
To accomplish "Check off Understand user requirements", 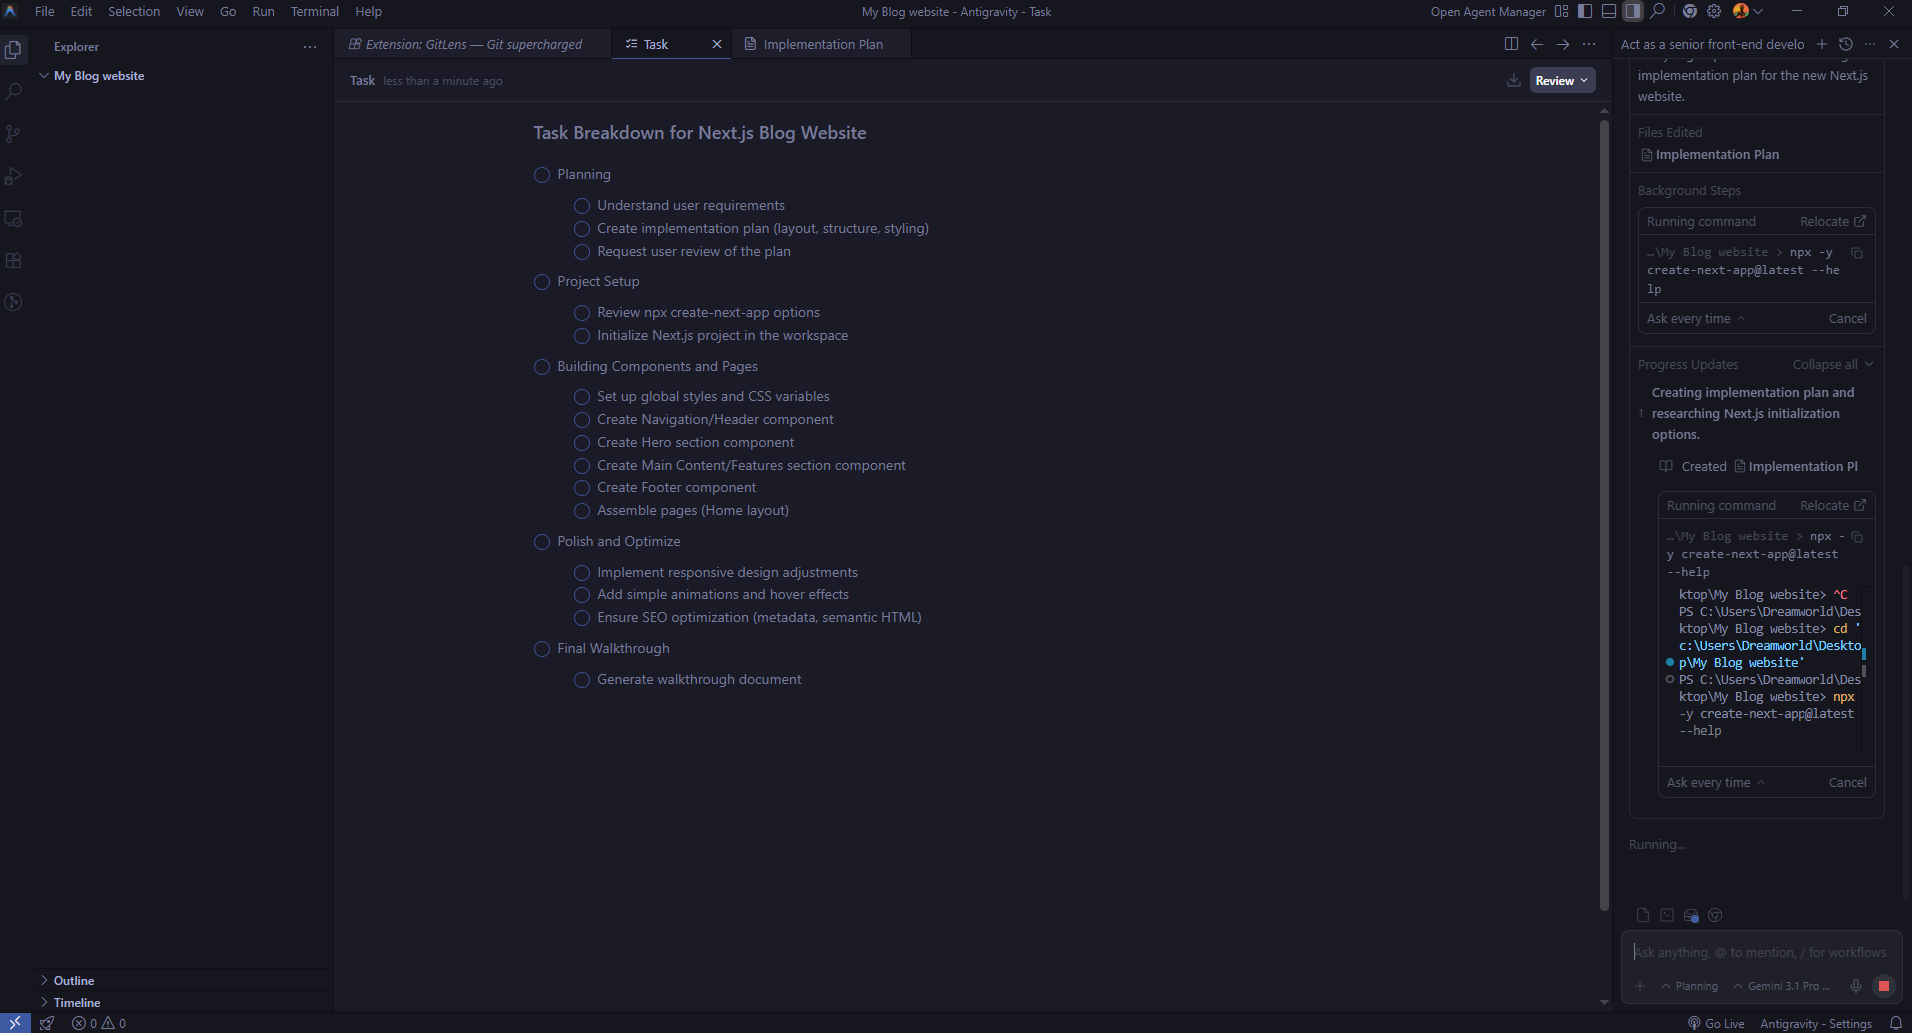I will tap(582, 206).
